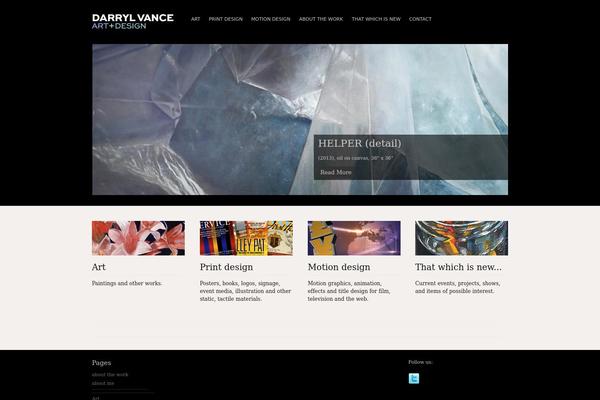The image size is (600, 400).
Task: Open the 'about me' footer link
Action: [x=103, y=383]
